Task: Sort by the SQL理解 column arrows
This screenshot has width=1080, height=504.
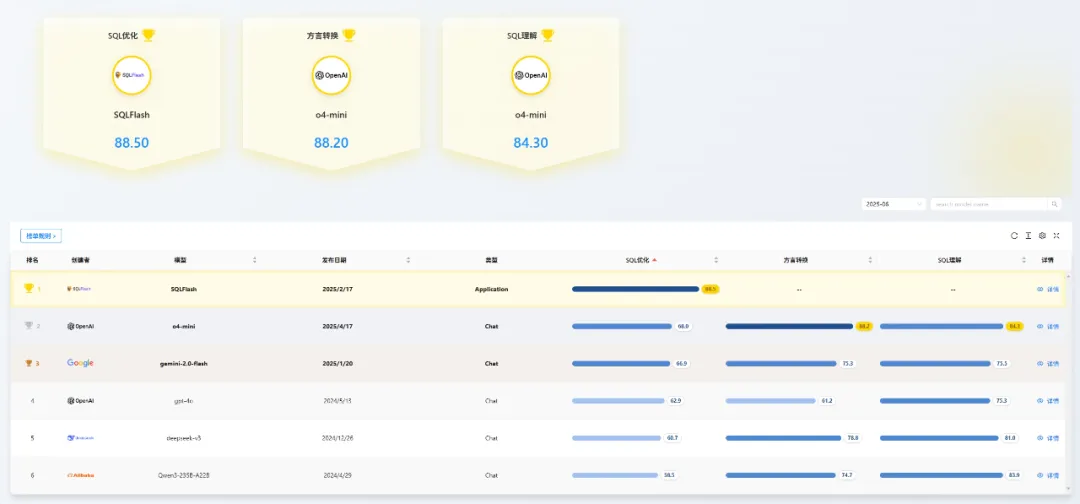Action: (x=1024, y=260)
